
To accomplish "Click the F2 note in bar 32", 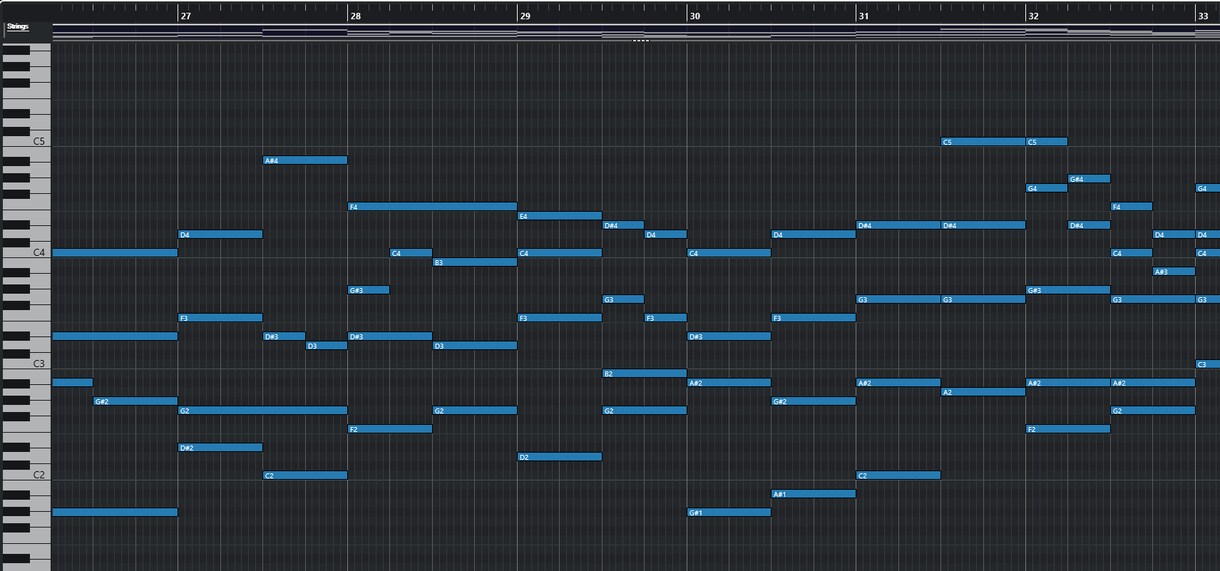I will pyautogui.click(x=1068, y=429).
